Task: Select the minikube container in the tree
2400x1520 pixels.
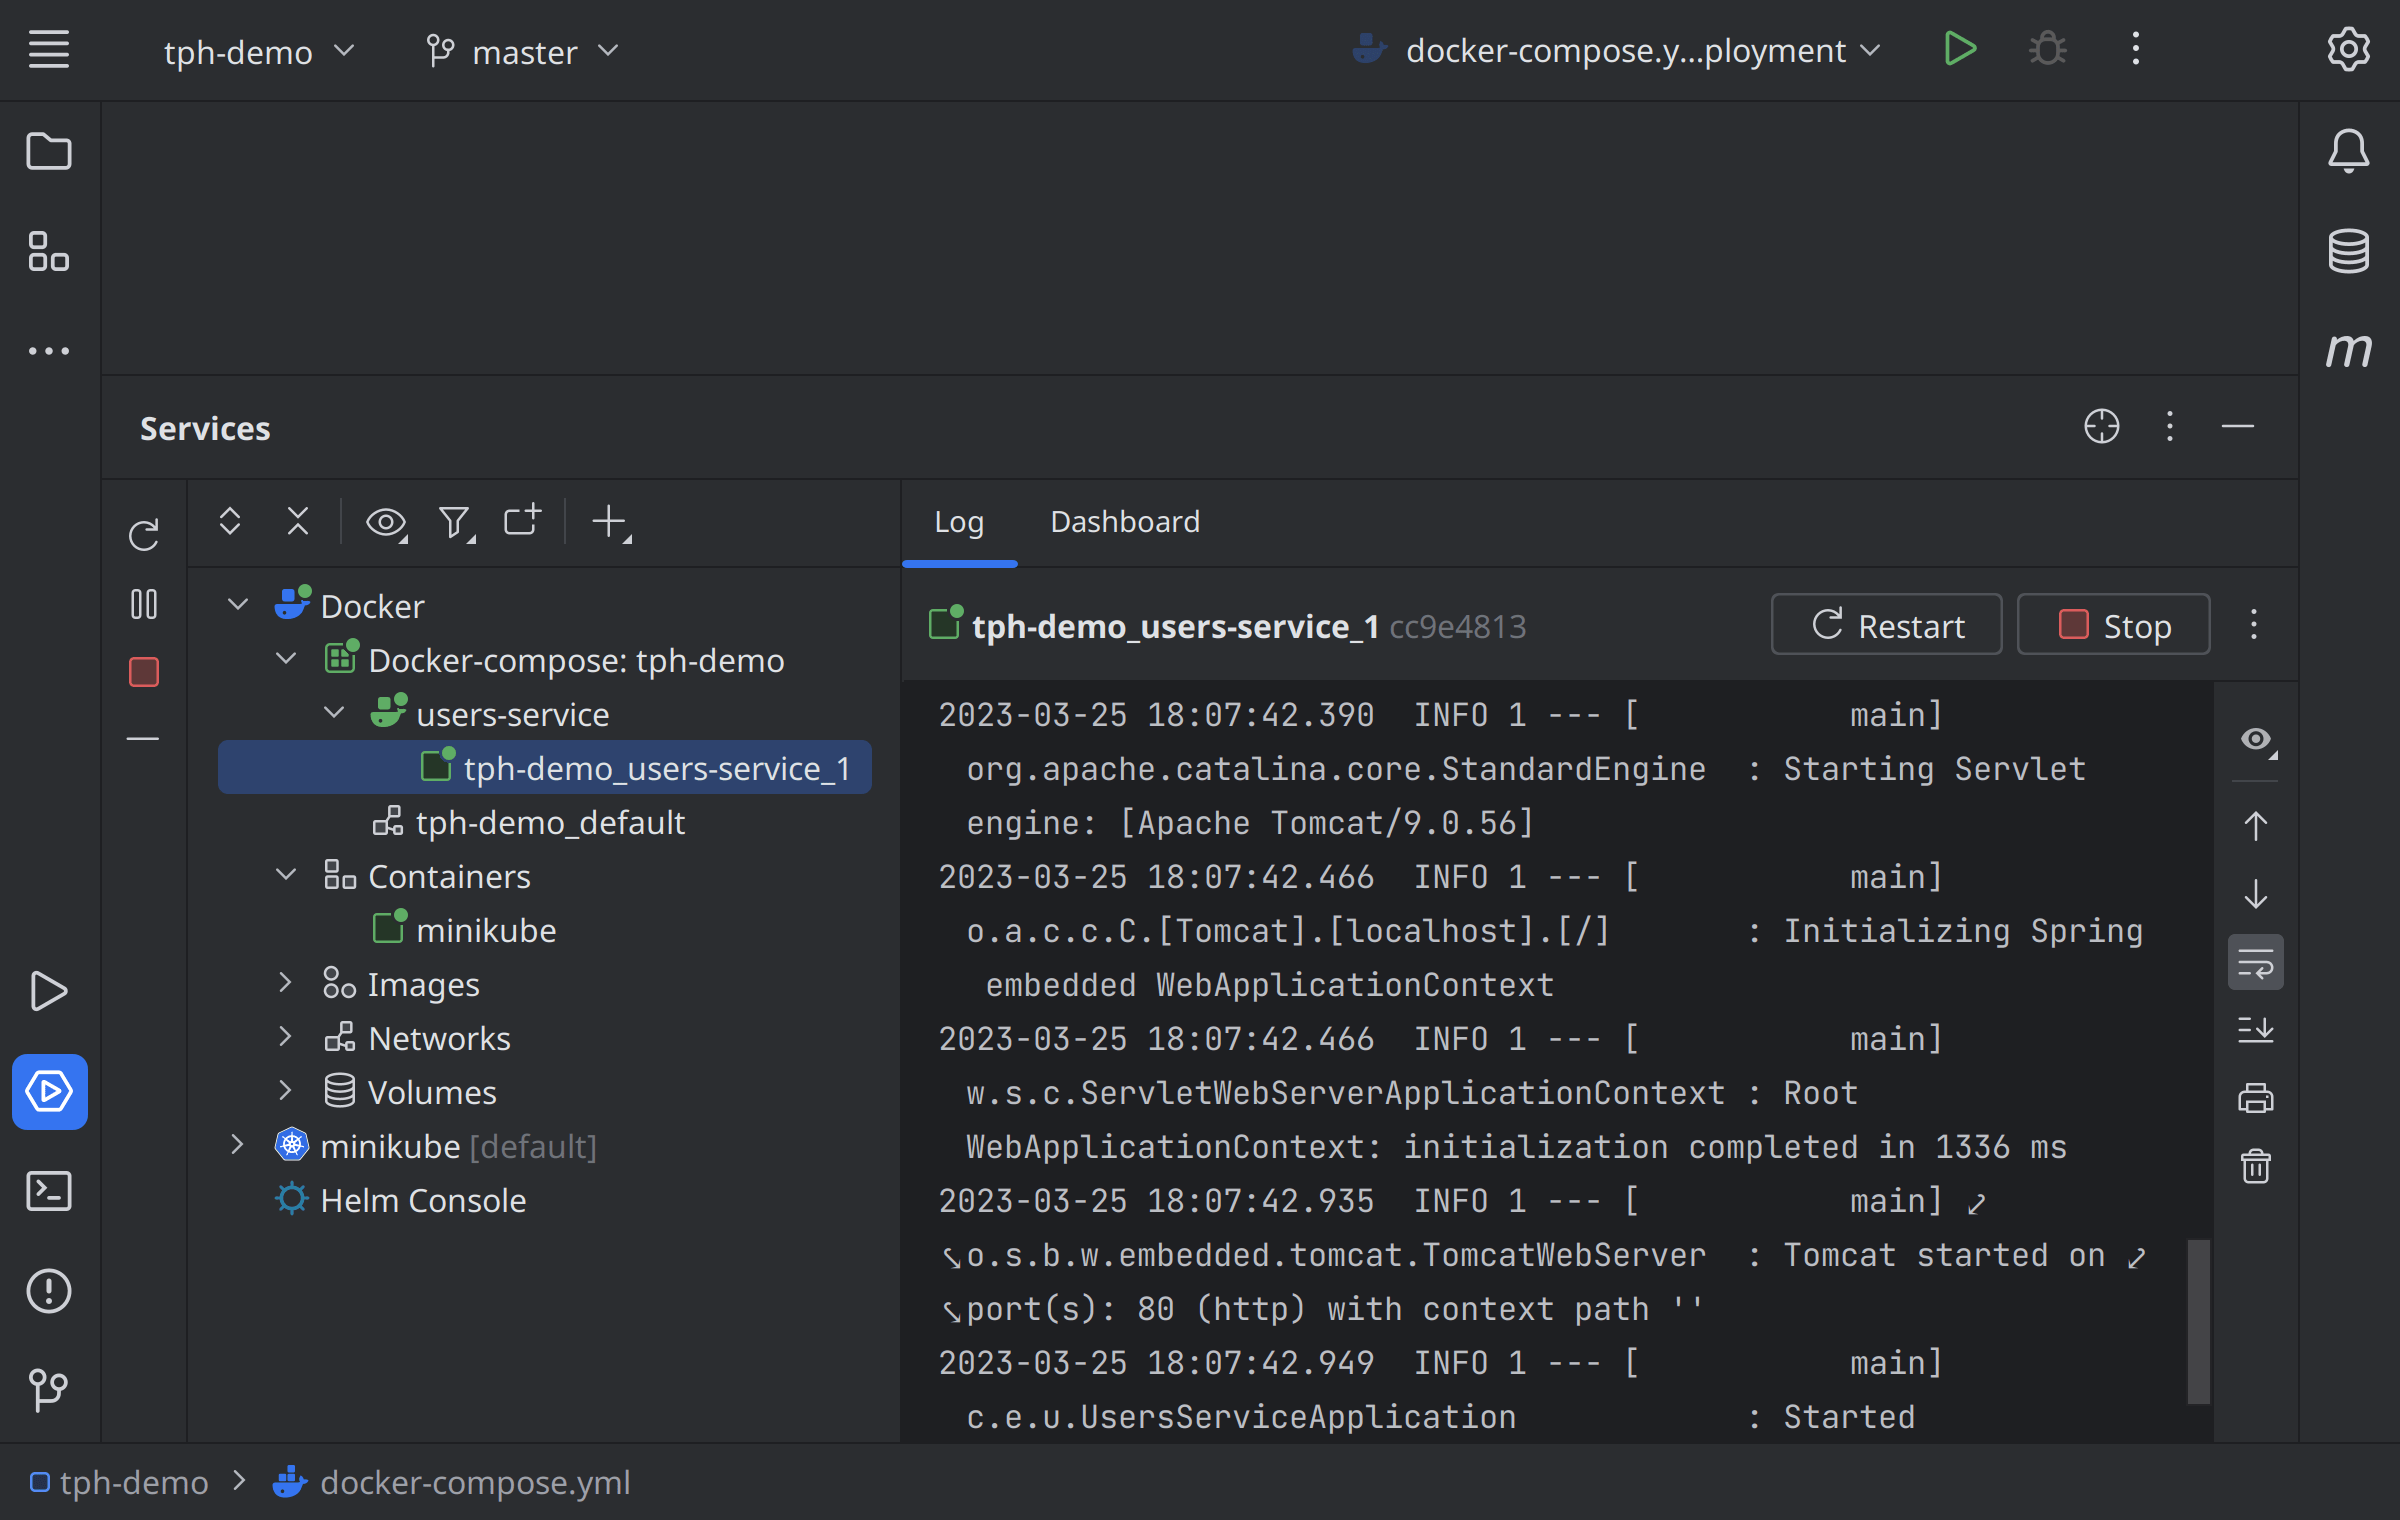Action: 487,929
